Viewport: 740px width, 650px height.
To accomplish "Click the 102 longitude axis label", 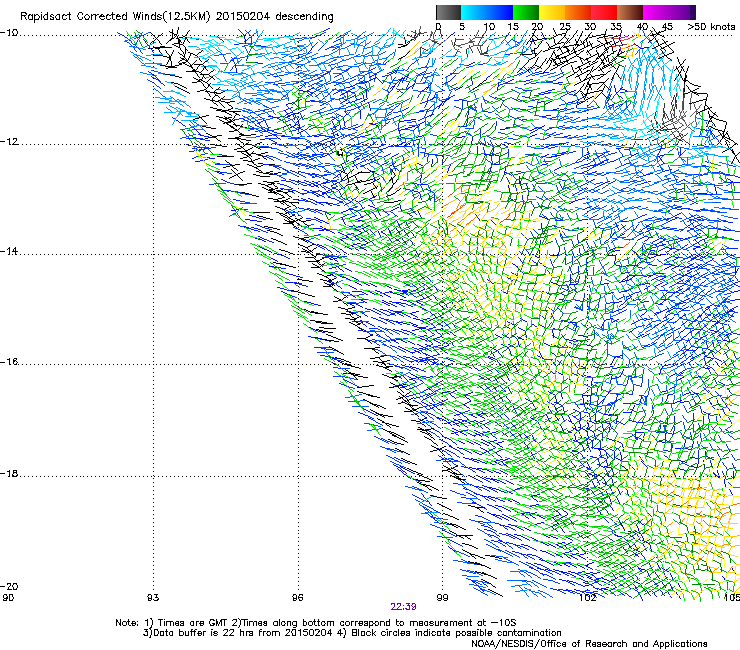I will pyautogui.click(x=588, y=598).
